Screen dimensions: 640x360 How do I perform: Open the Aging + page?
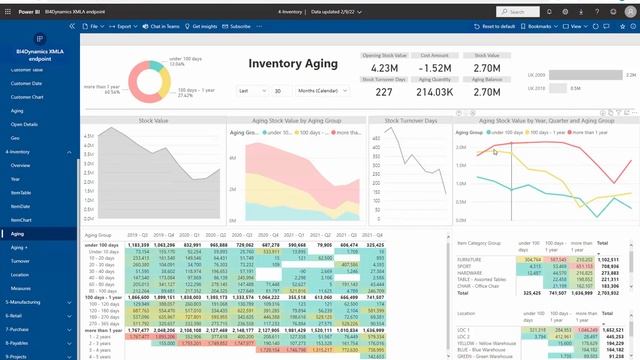click(19, 247)
